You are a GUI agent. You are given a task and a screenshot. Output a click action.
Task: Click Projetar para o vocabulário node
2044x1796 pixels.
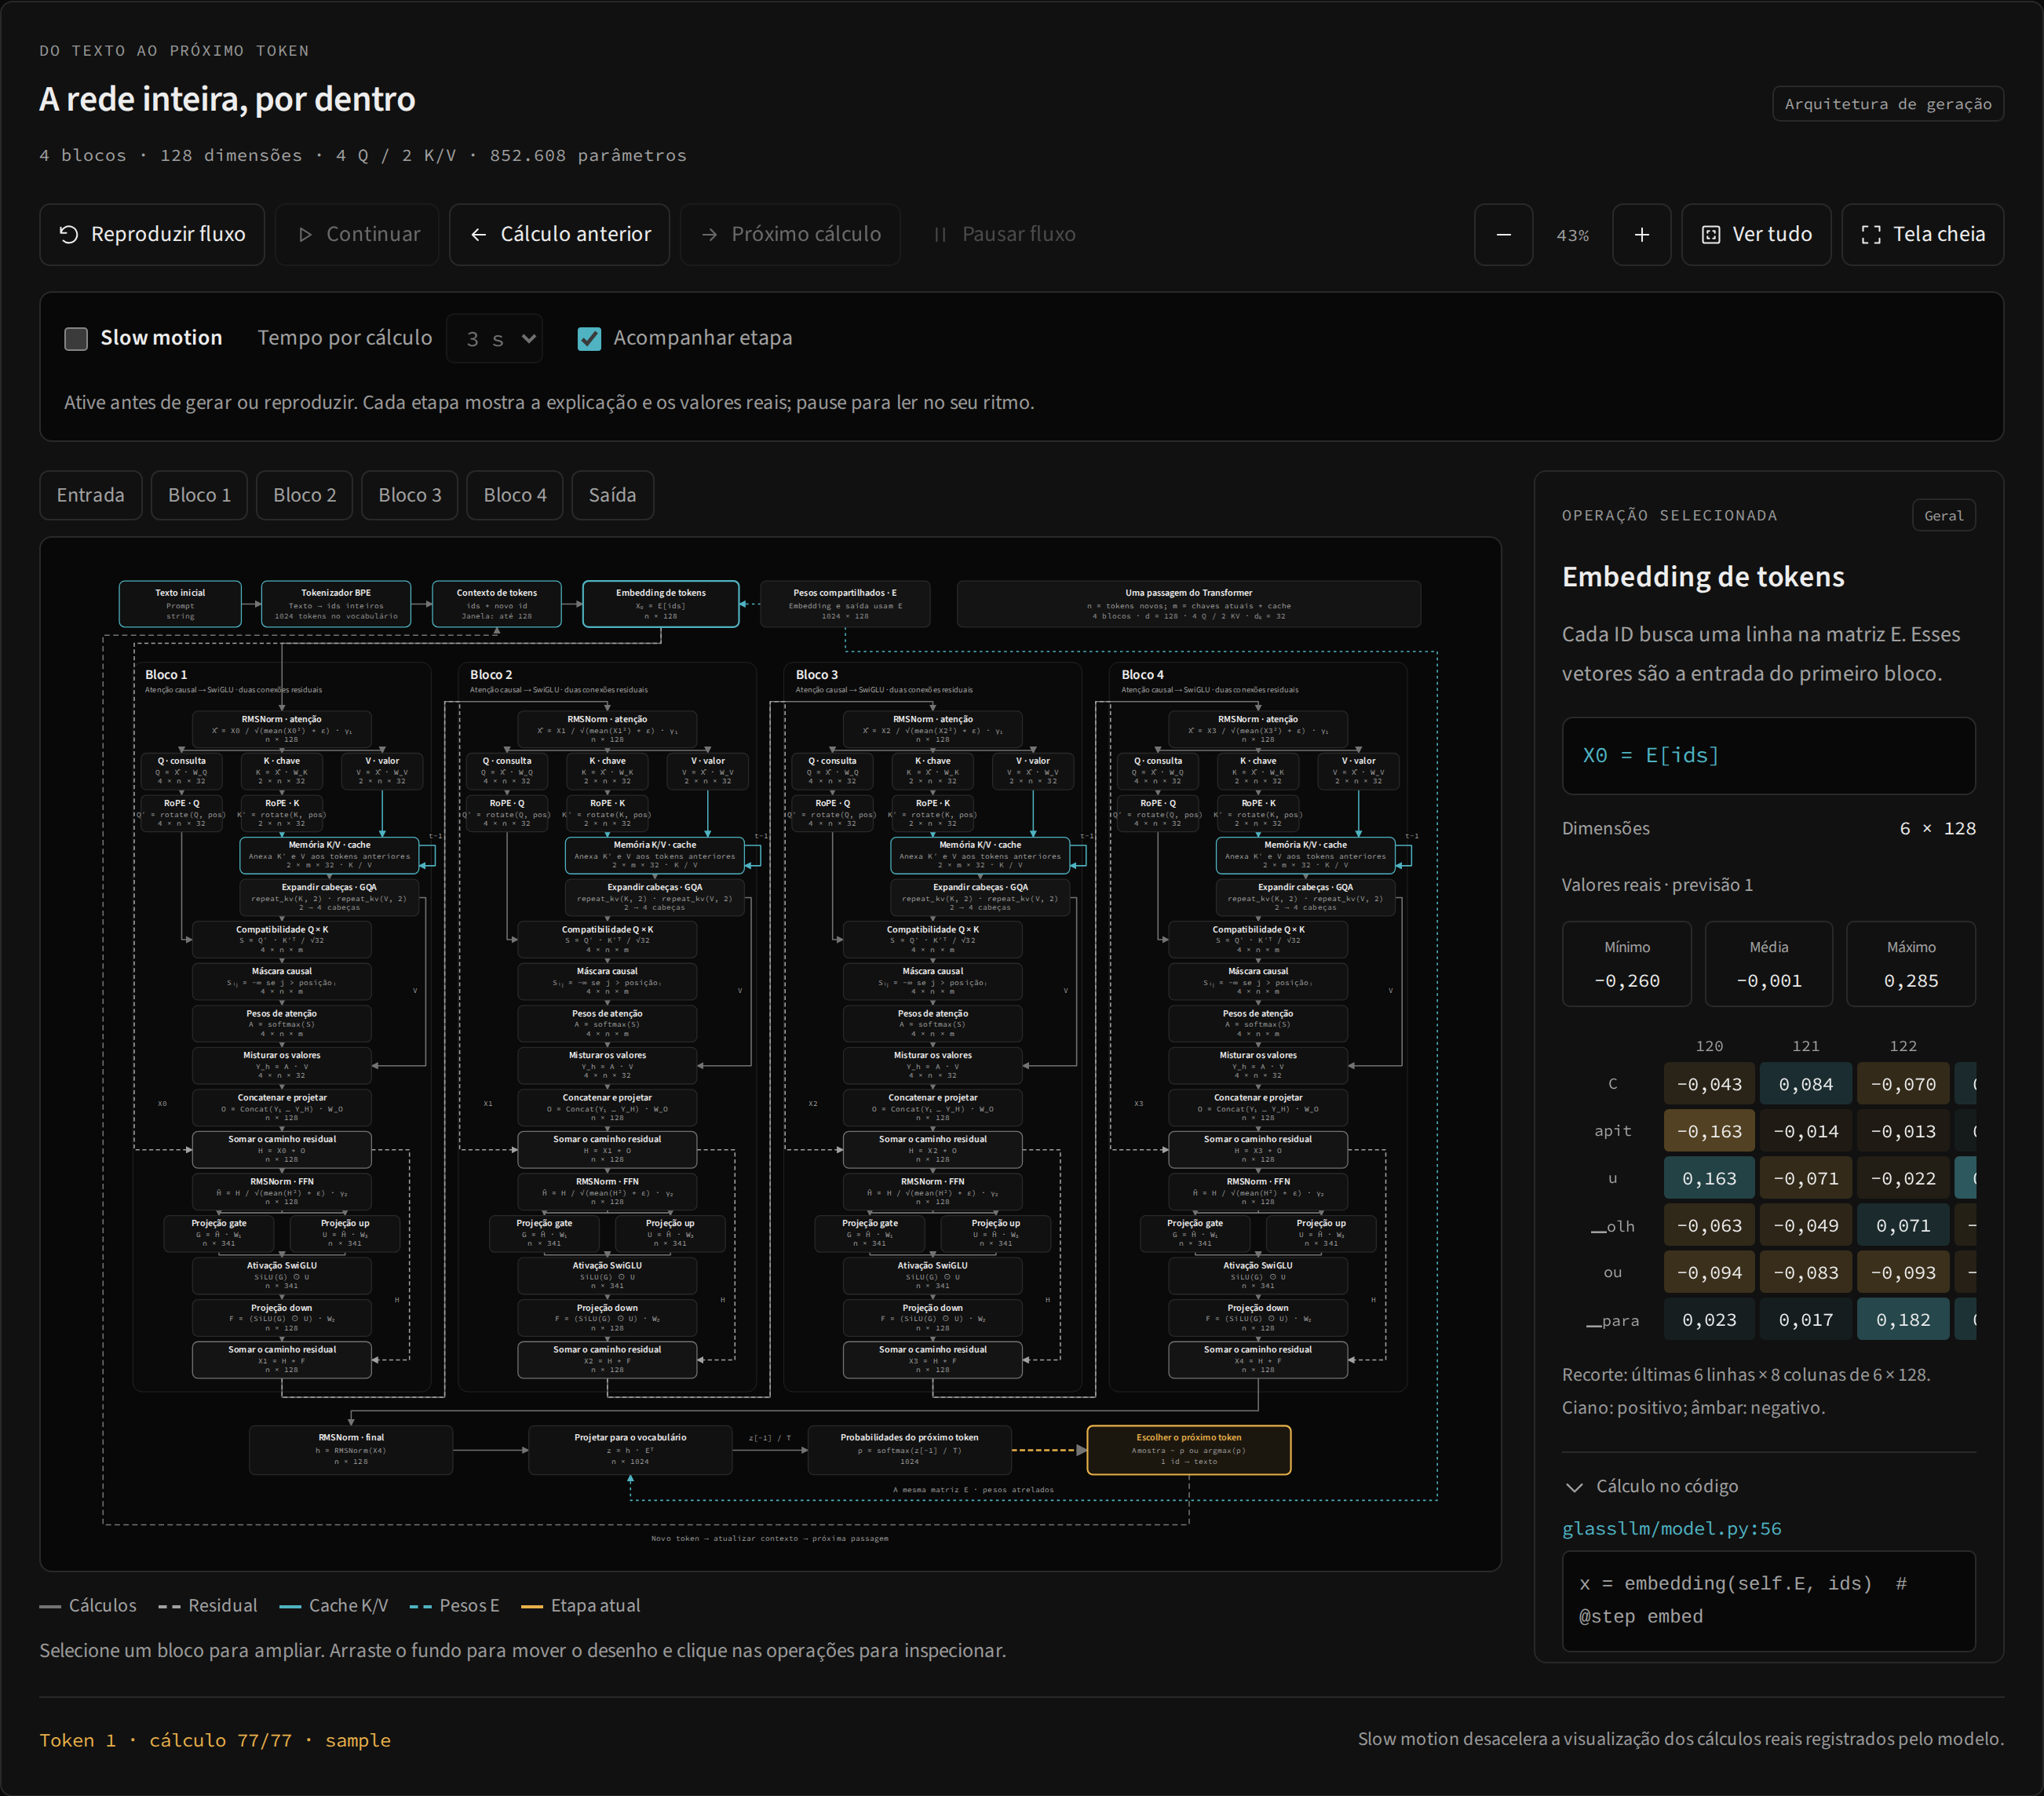[x=630, y=1450]
